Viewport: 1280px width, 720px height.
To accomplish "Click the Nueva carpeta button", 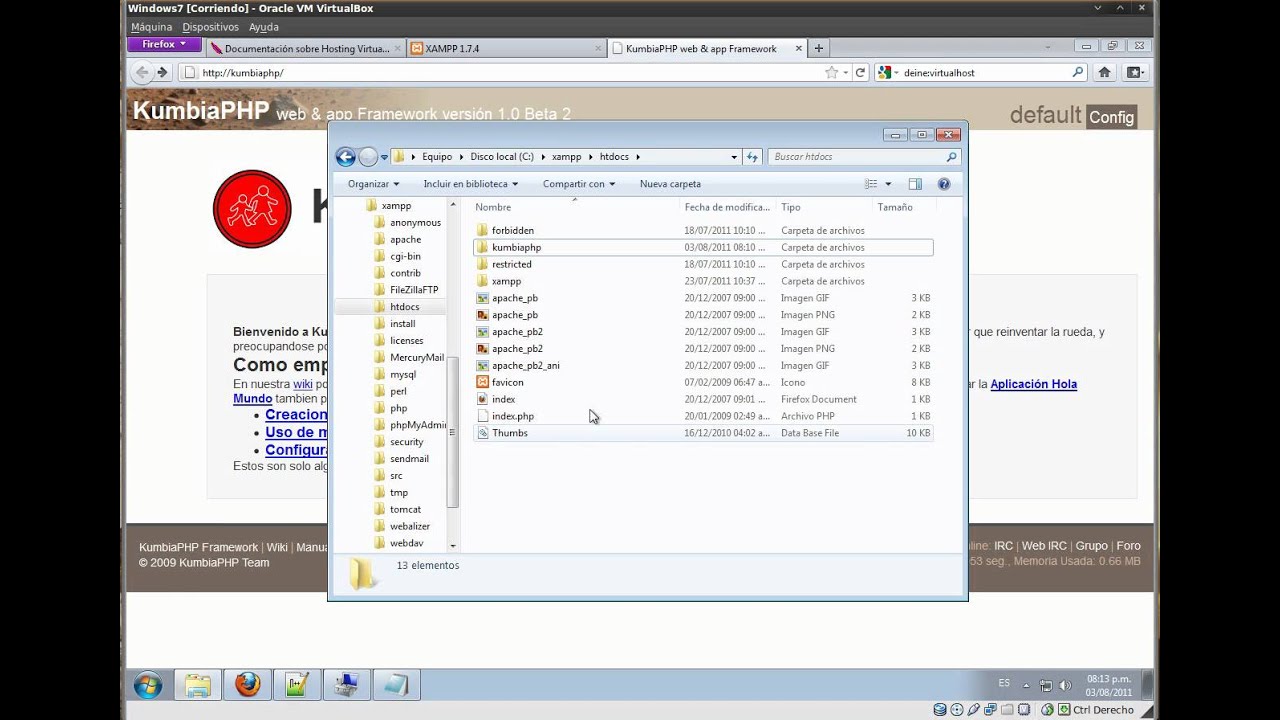I will coord(670,184).
